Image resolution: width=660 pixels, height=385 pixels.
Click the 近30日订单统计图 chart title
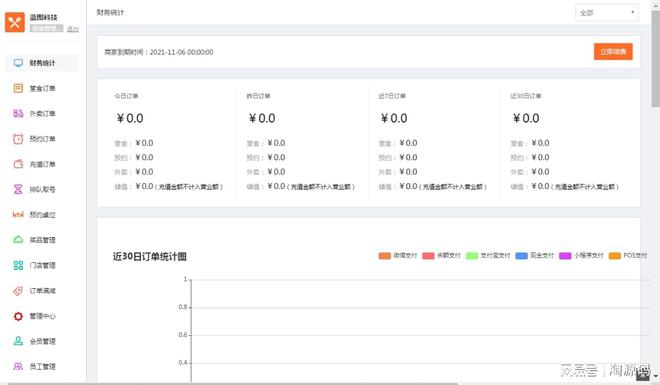[150, 256]
